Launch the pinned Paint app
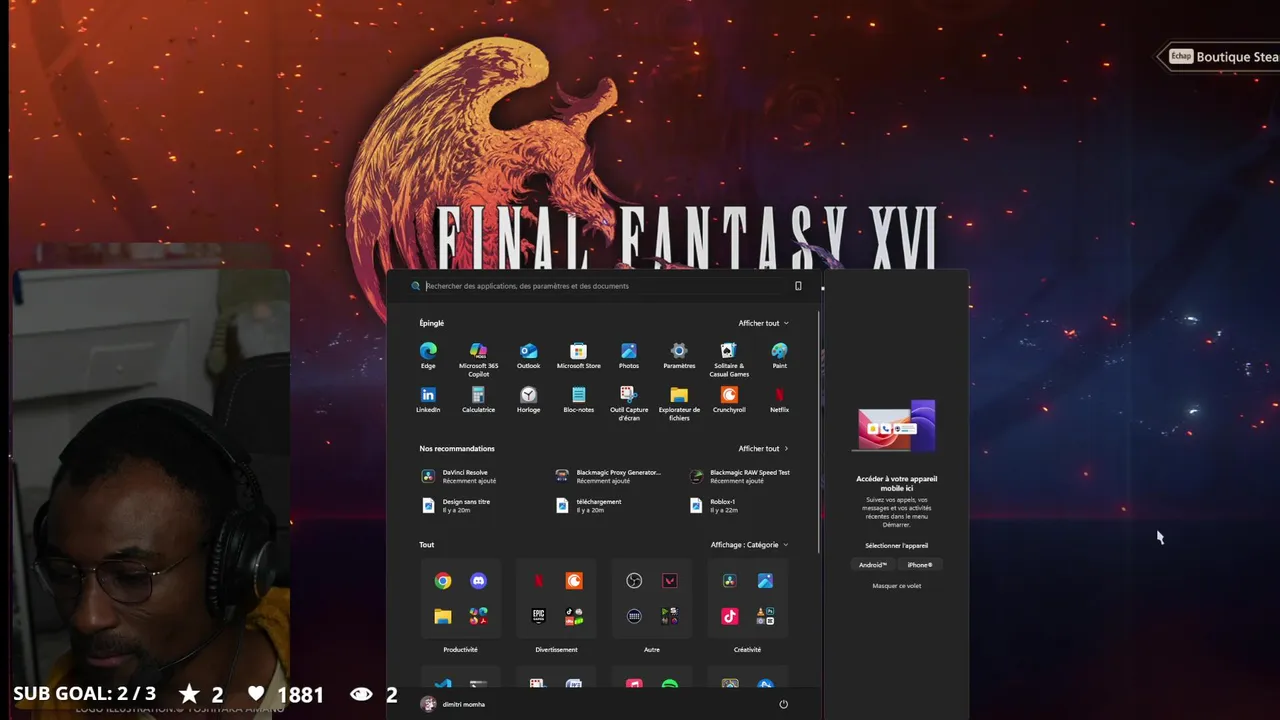The width and height of the screenshot is (1280, 720). tap(779, 355)
